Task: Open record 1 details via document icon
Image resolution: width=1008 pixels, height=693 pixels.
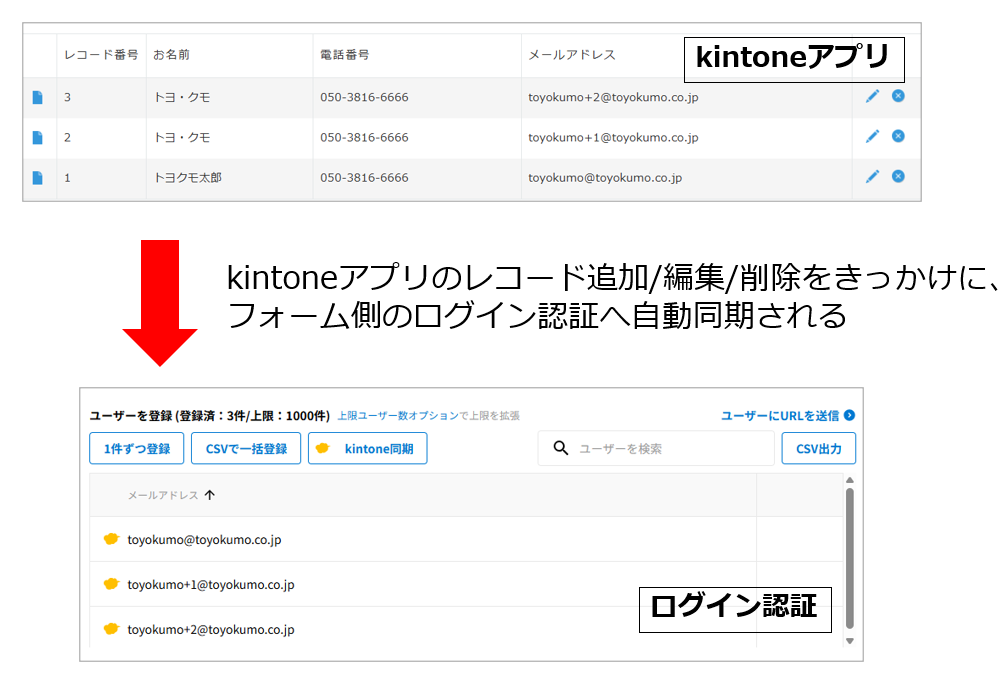Action: click(x=38, y=177)
